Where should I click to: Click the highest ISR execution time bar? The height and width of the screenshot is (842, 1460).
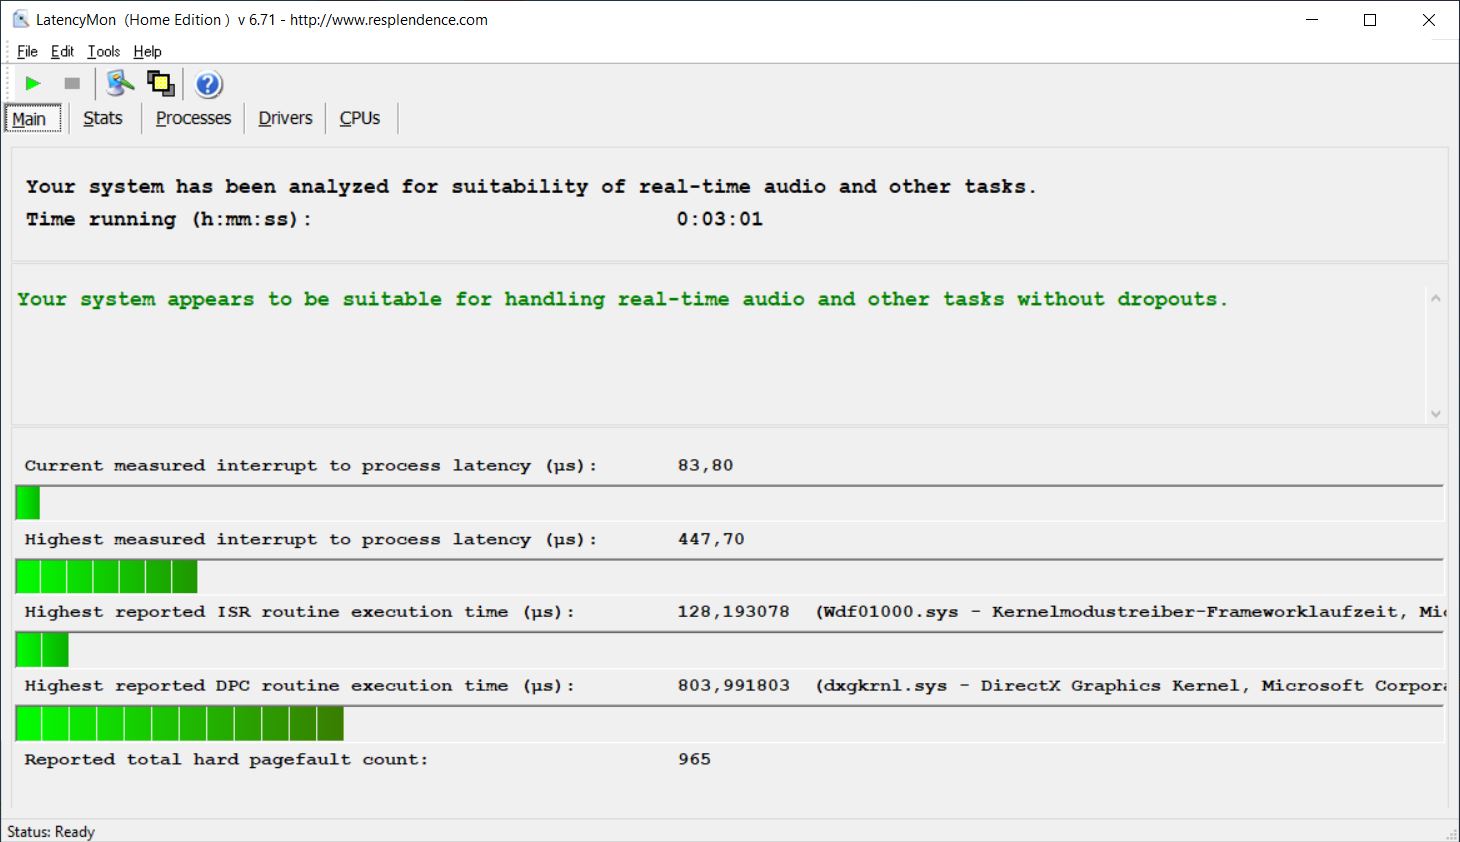click(729, 650)
